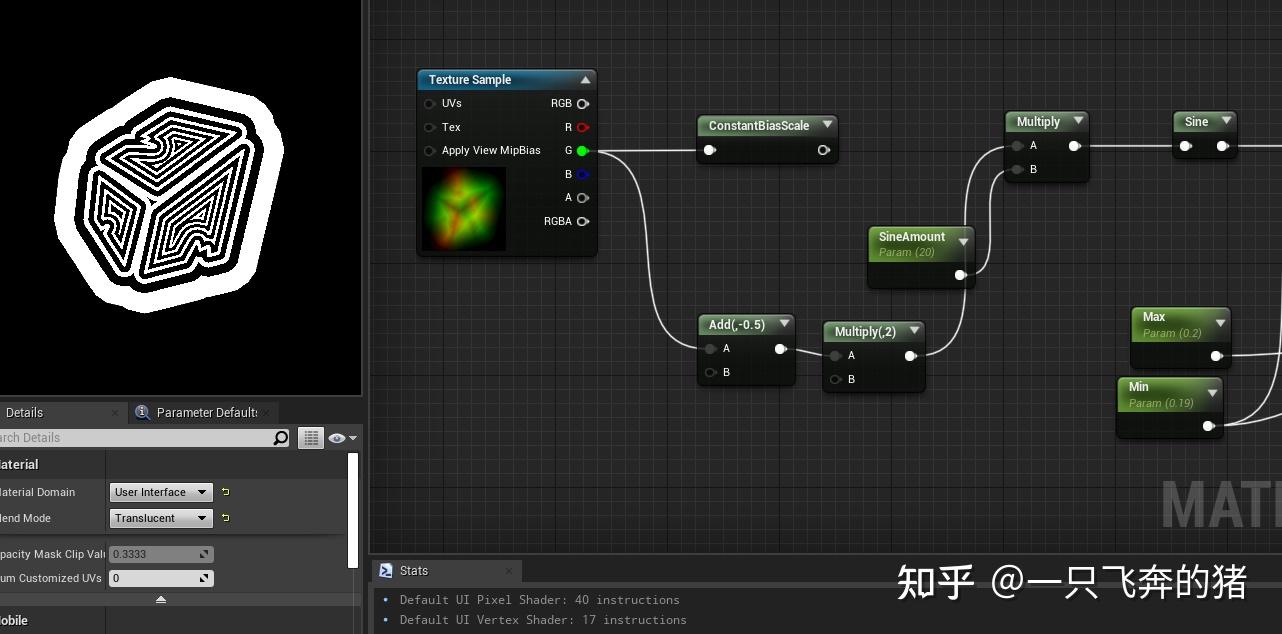Click the Mobile section header in Details
Screen dimensions: 1282x634
15,620
